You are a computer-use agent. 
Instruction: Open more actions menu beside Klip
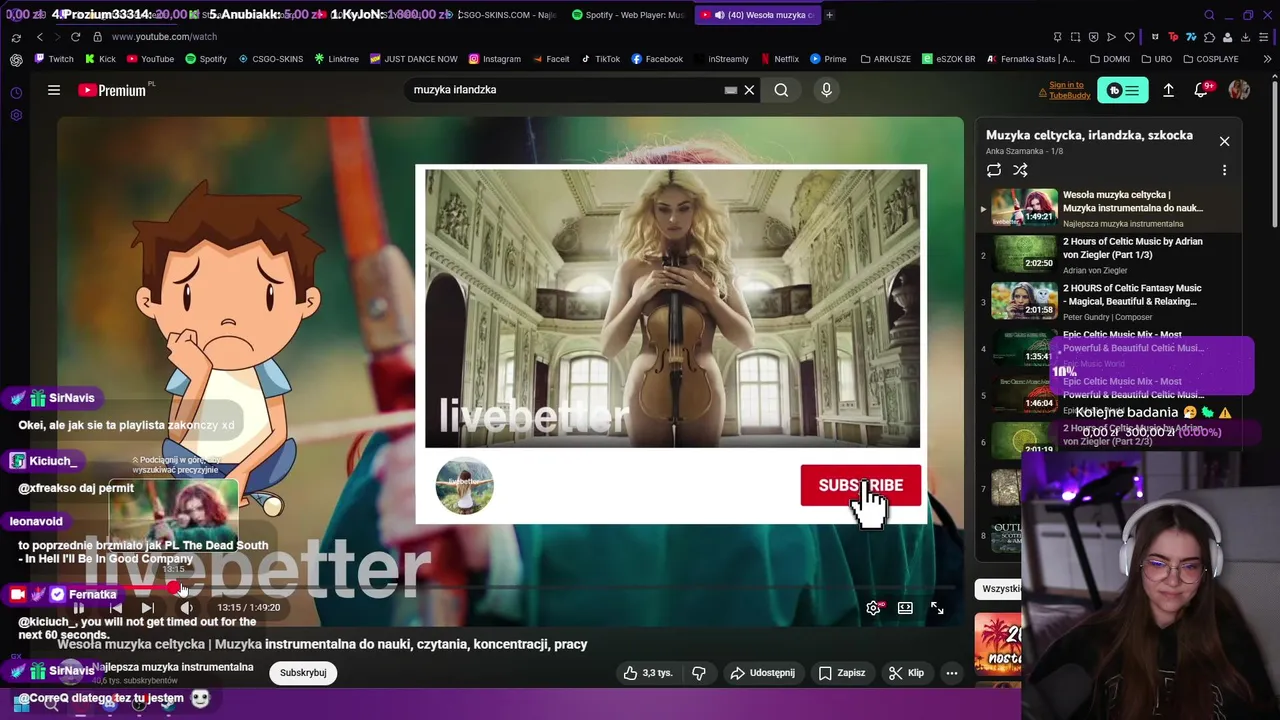[x=952, y=673]
